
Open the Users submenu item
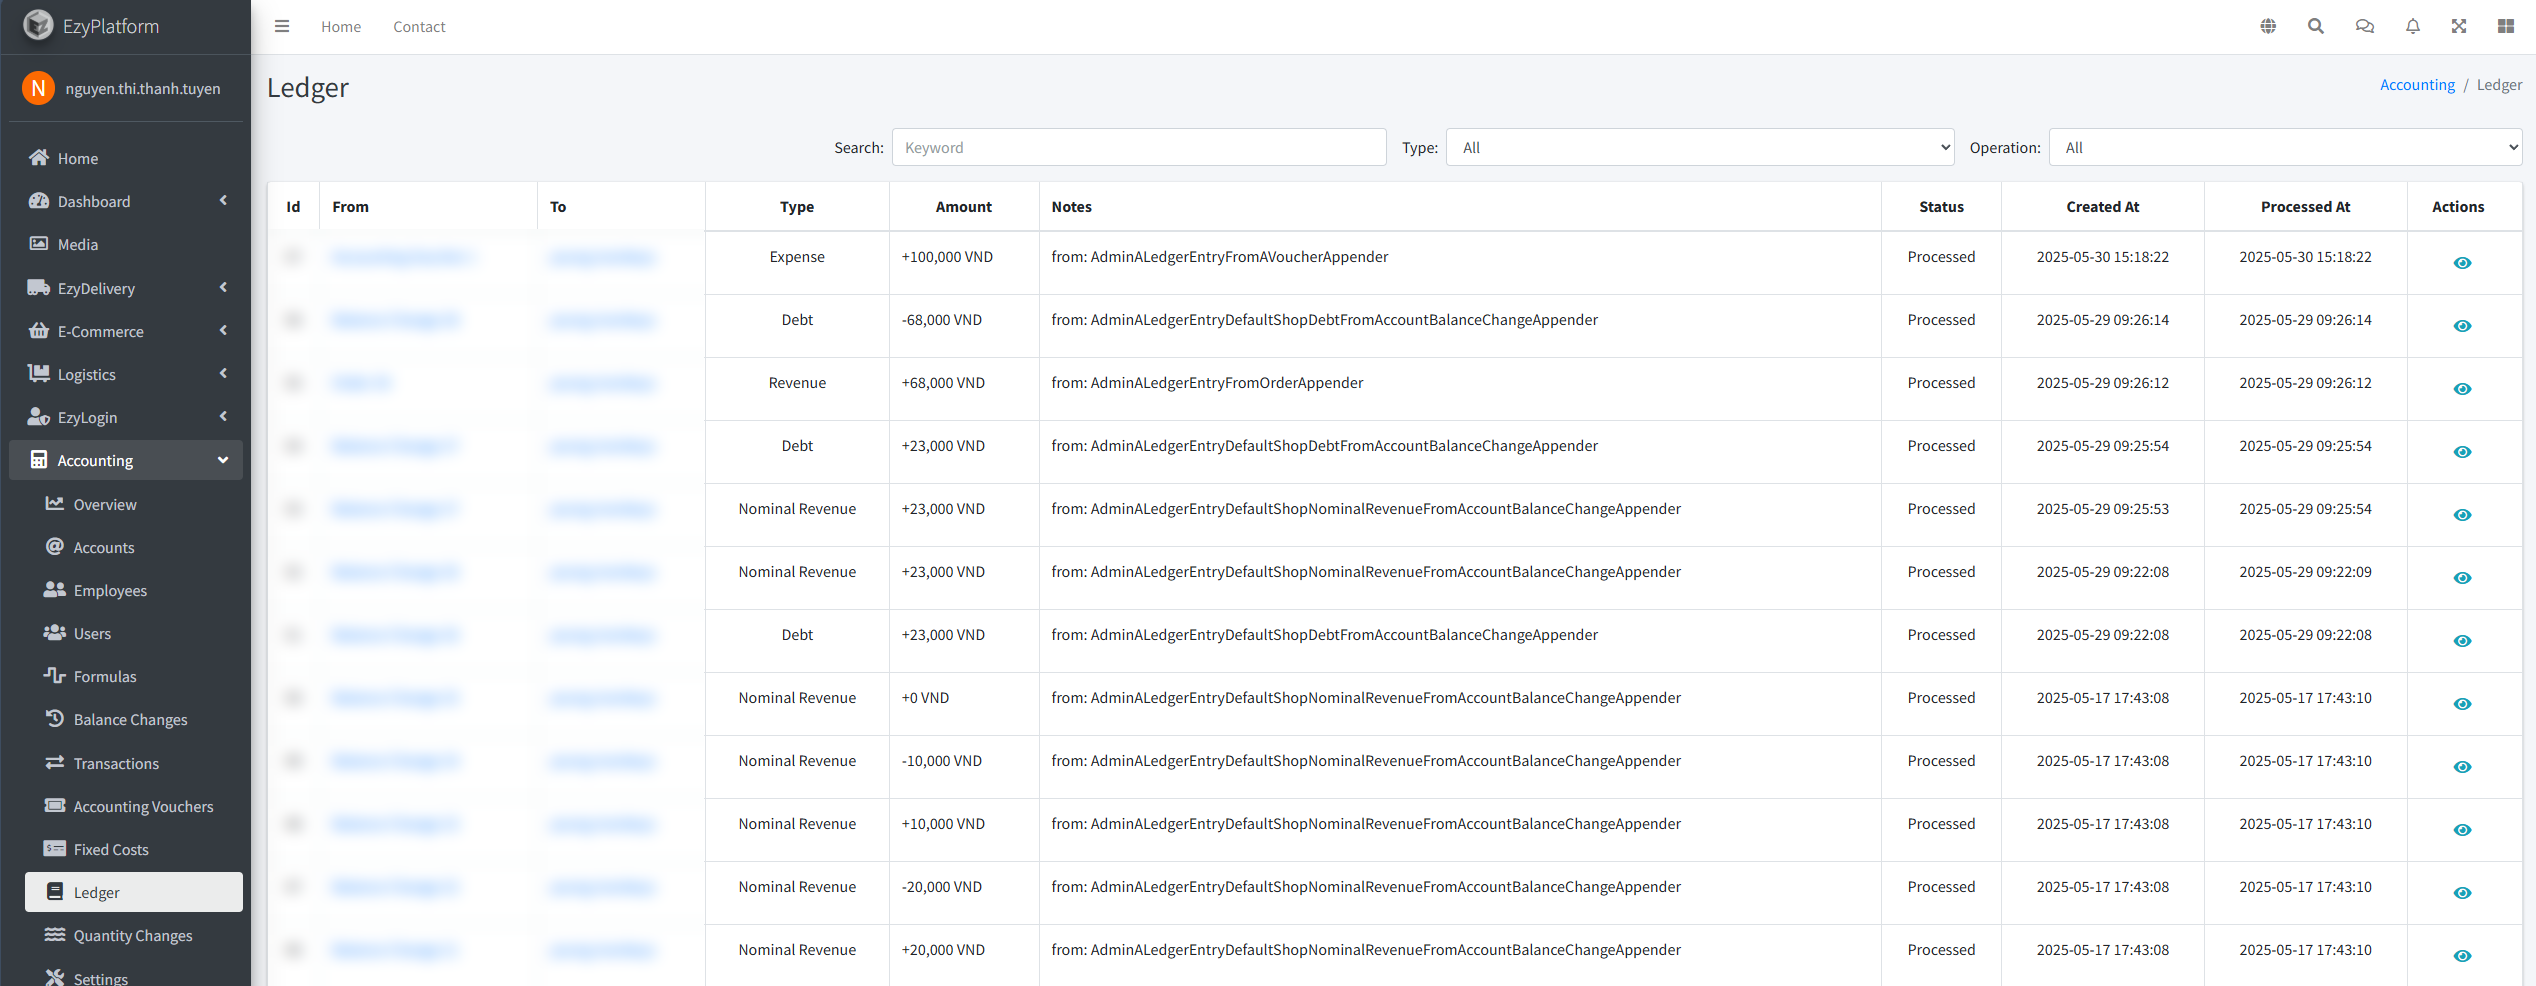[x=134, y=633]
